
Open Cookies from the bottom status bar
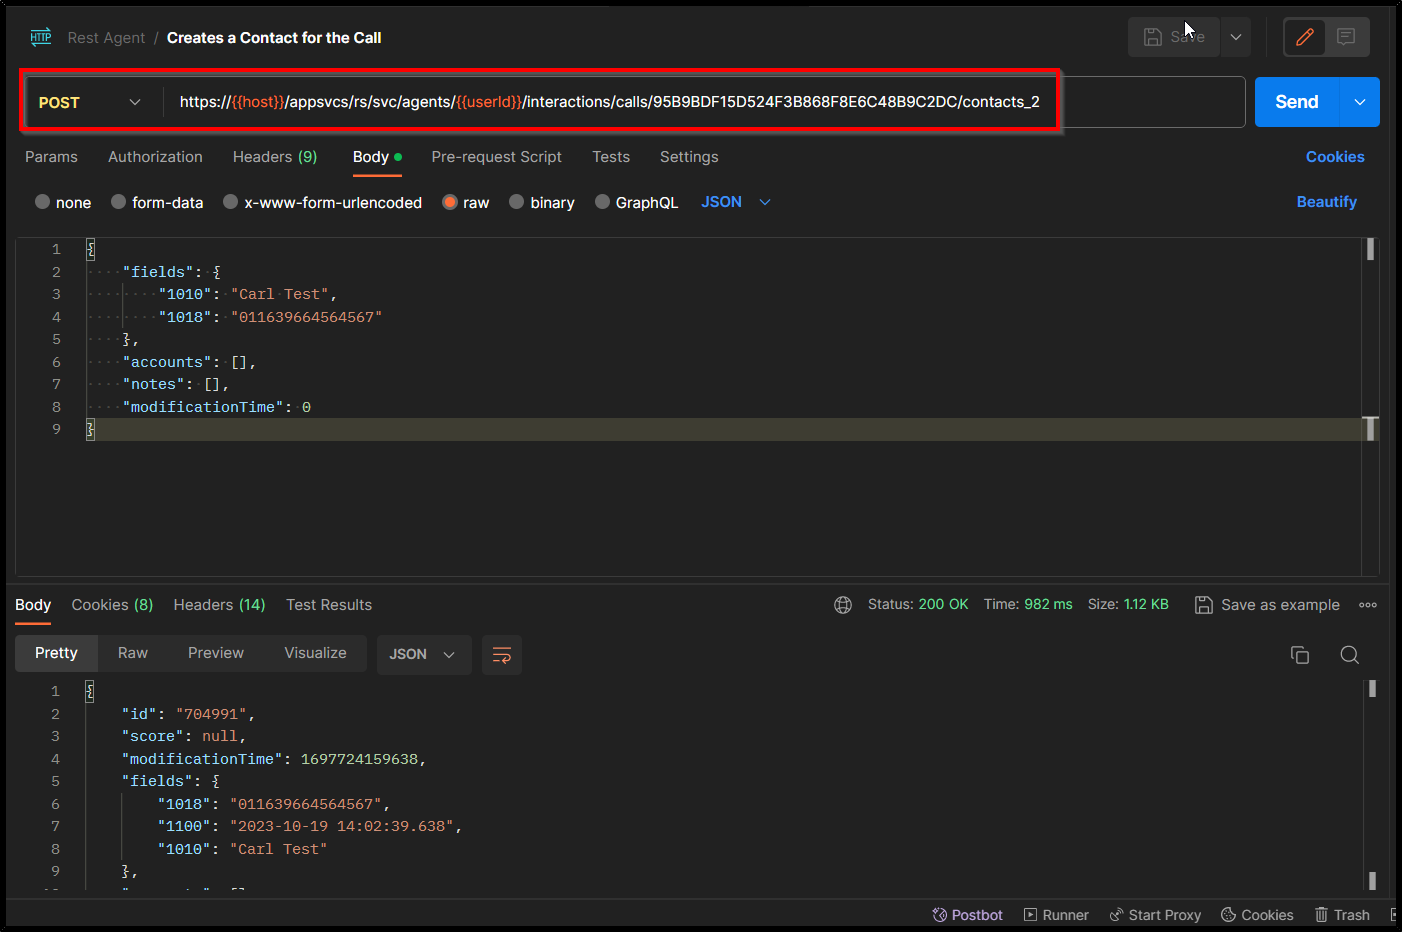tap(1257, 915)
